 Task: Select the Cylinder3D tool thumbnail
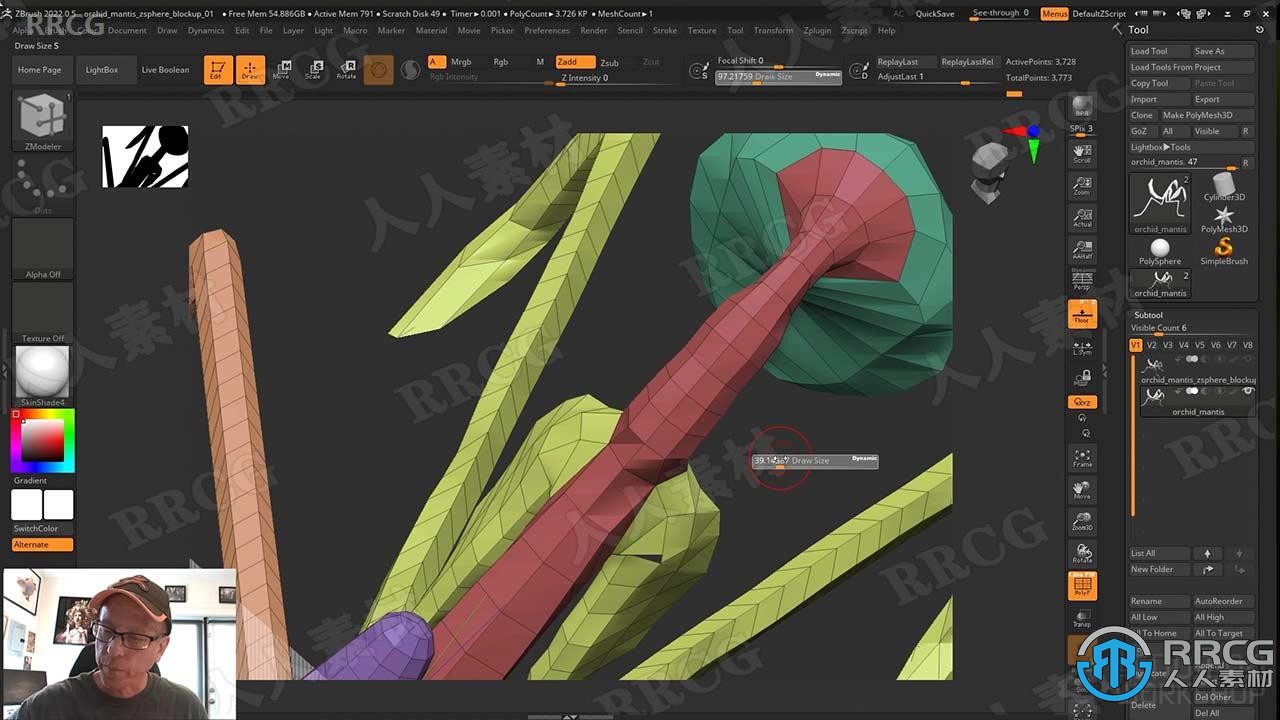1224,188
